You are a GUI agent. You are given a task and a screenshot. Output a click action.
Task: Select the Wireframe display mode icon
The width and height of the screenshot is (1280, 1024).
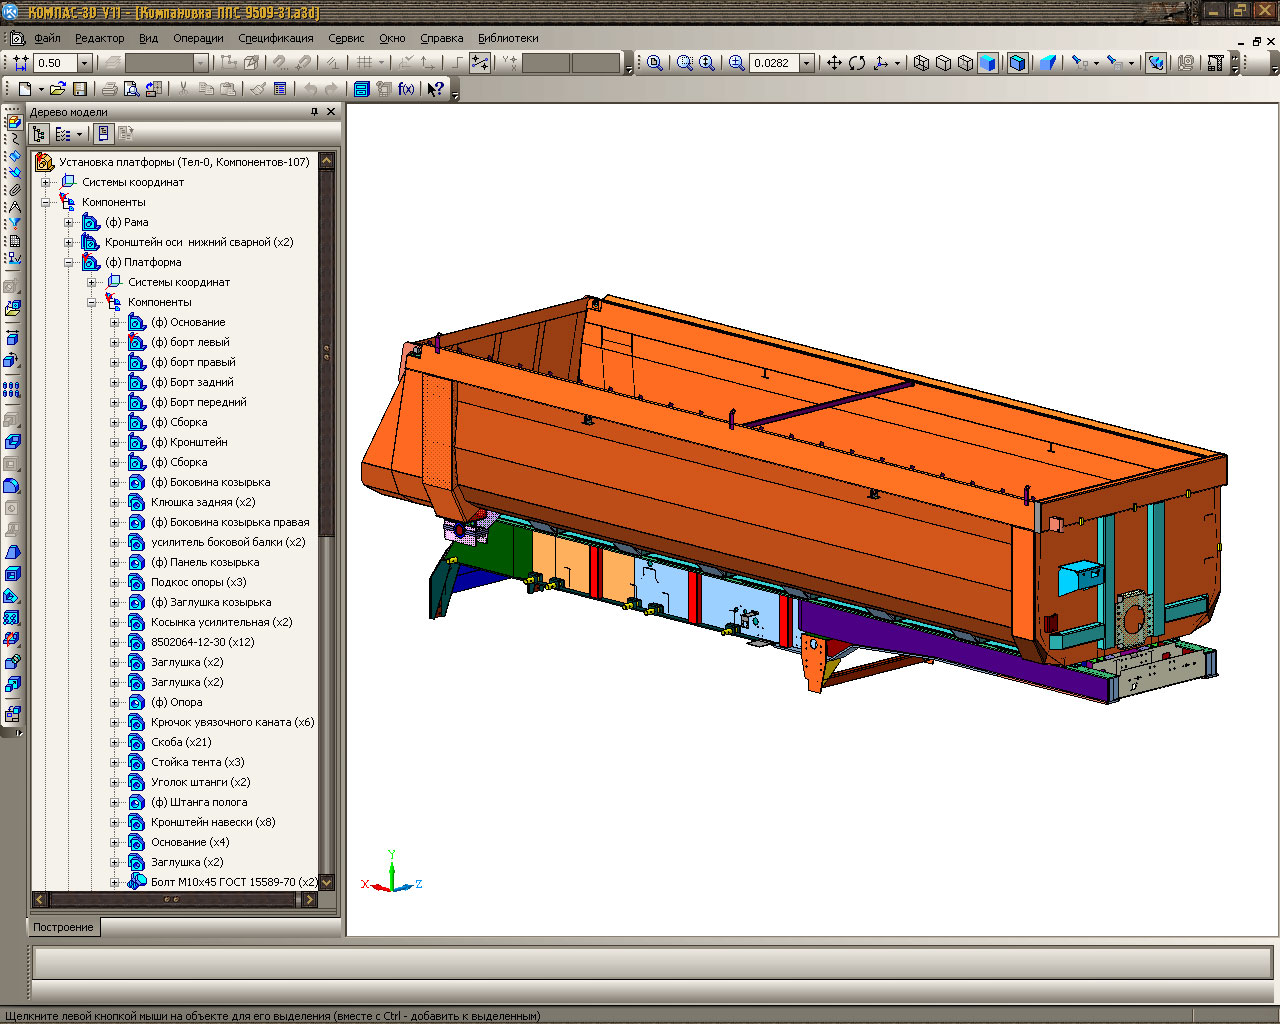click(921, 63)
